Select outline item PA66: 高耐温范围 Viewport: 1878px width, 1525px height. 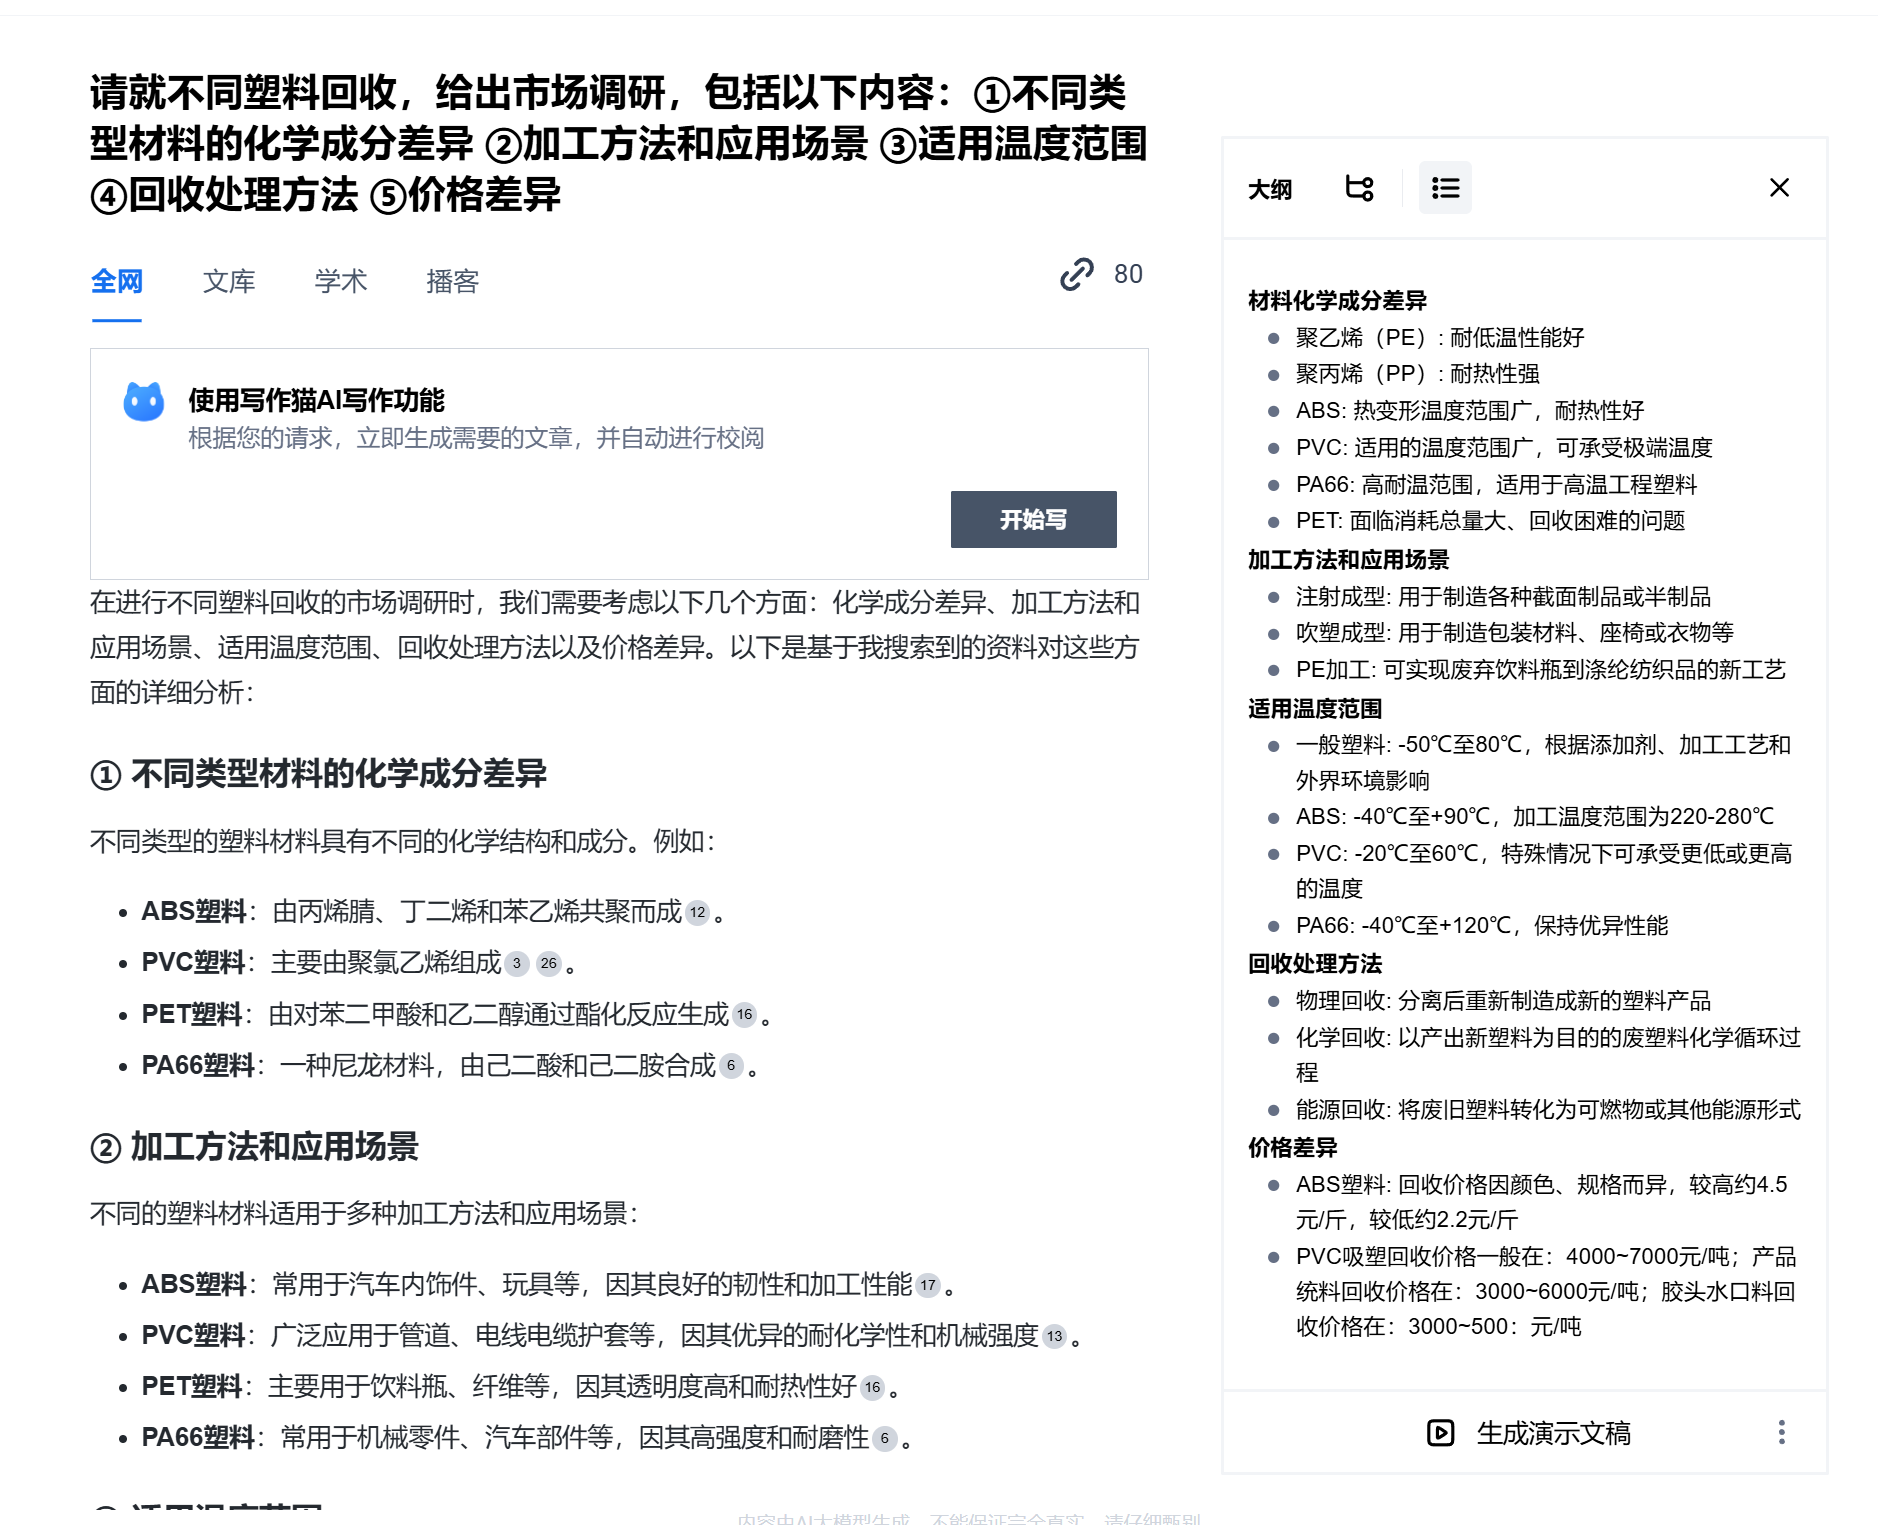pos(1496,484)
